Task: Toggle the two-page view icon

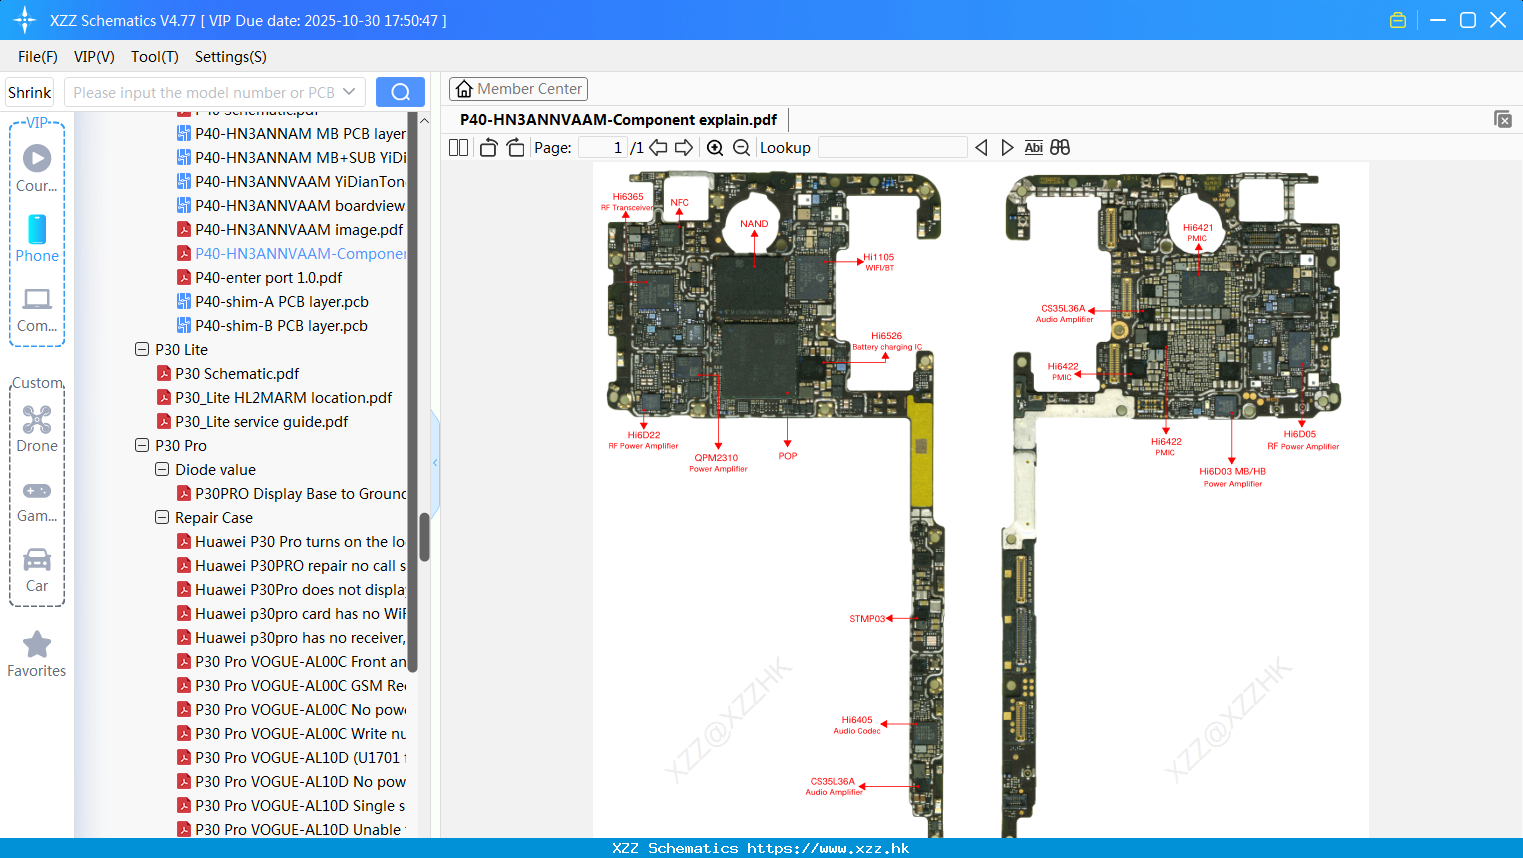Action: point(458,147)
